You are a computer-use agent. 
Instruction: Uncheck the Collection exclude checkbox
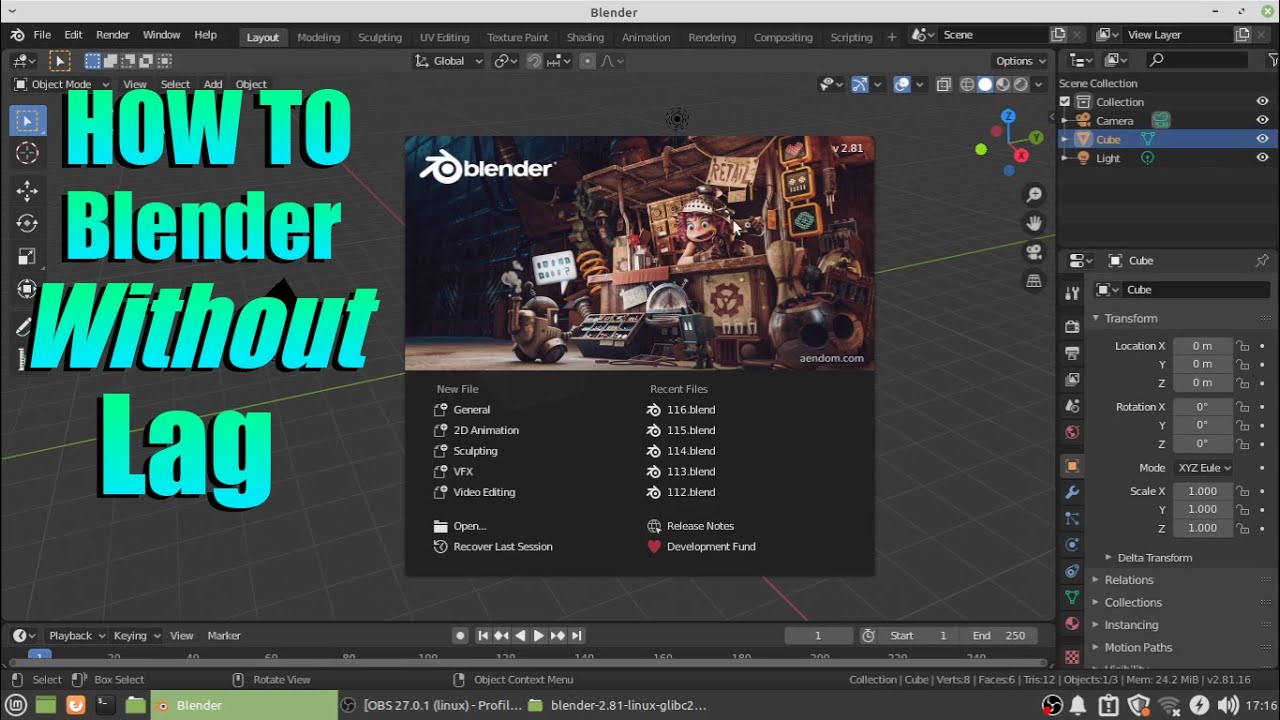click(x=1065, y=102)
